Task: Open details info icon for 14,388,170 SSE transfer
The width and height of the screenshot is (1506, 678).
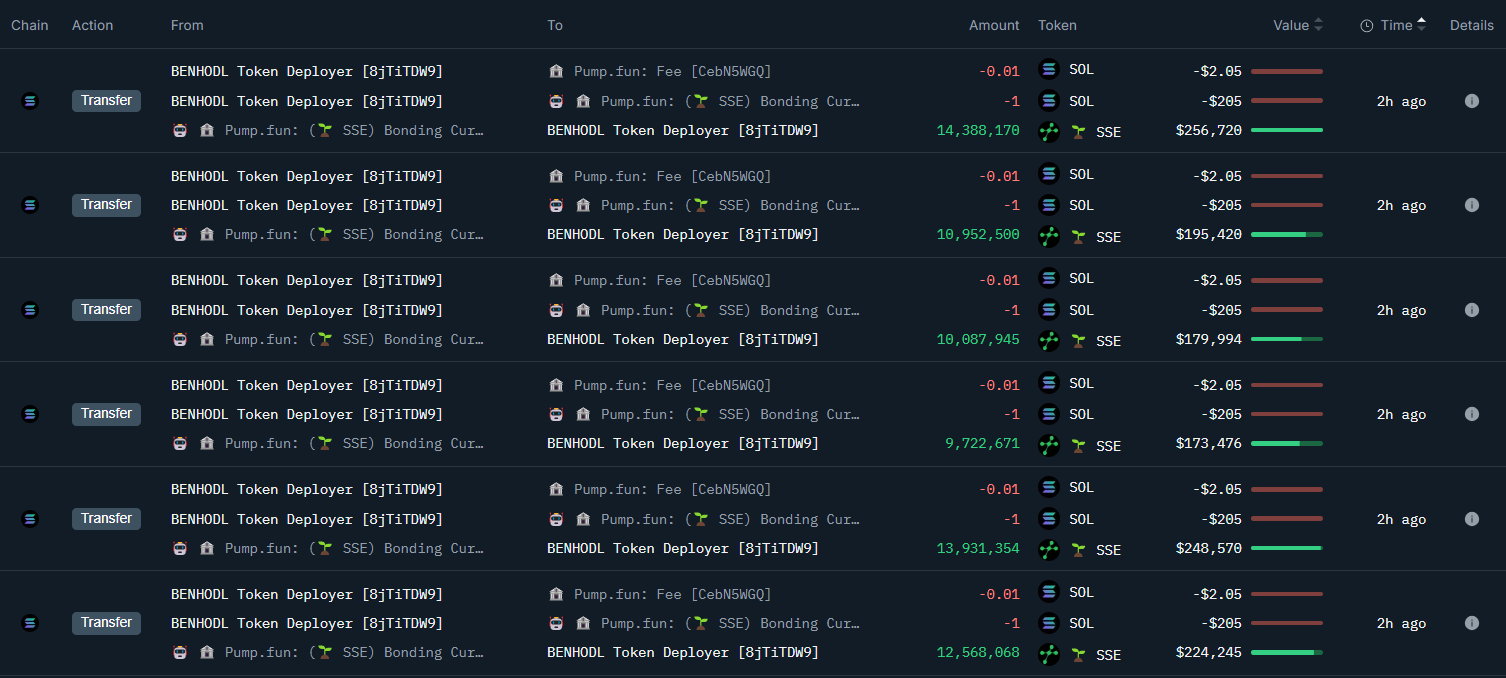Action: (x=1471, y=101)
